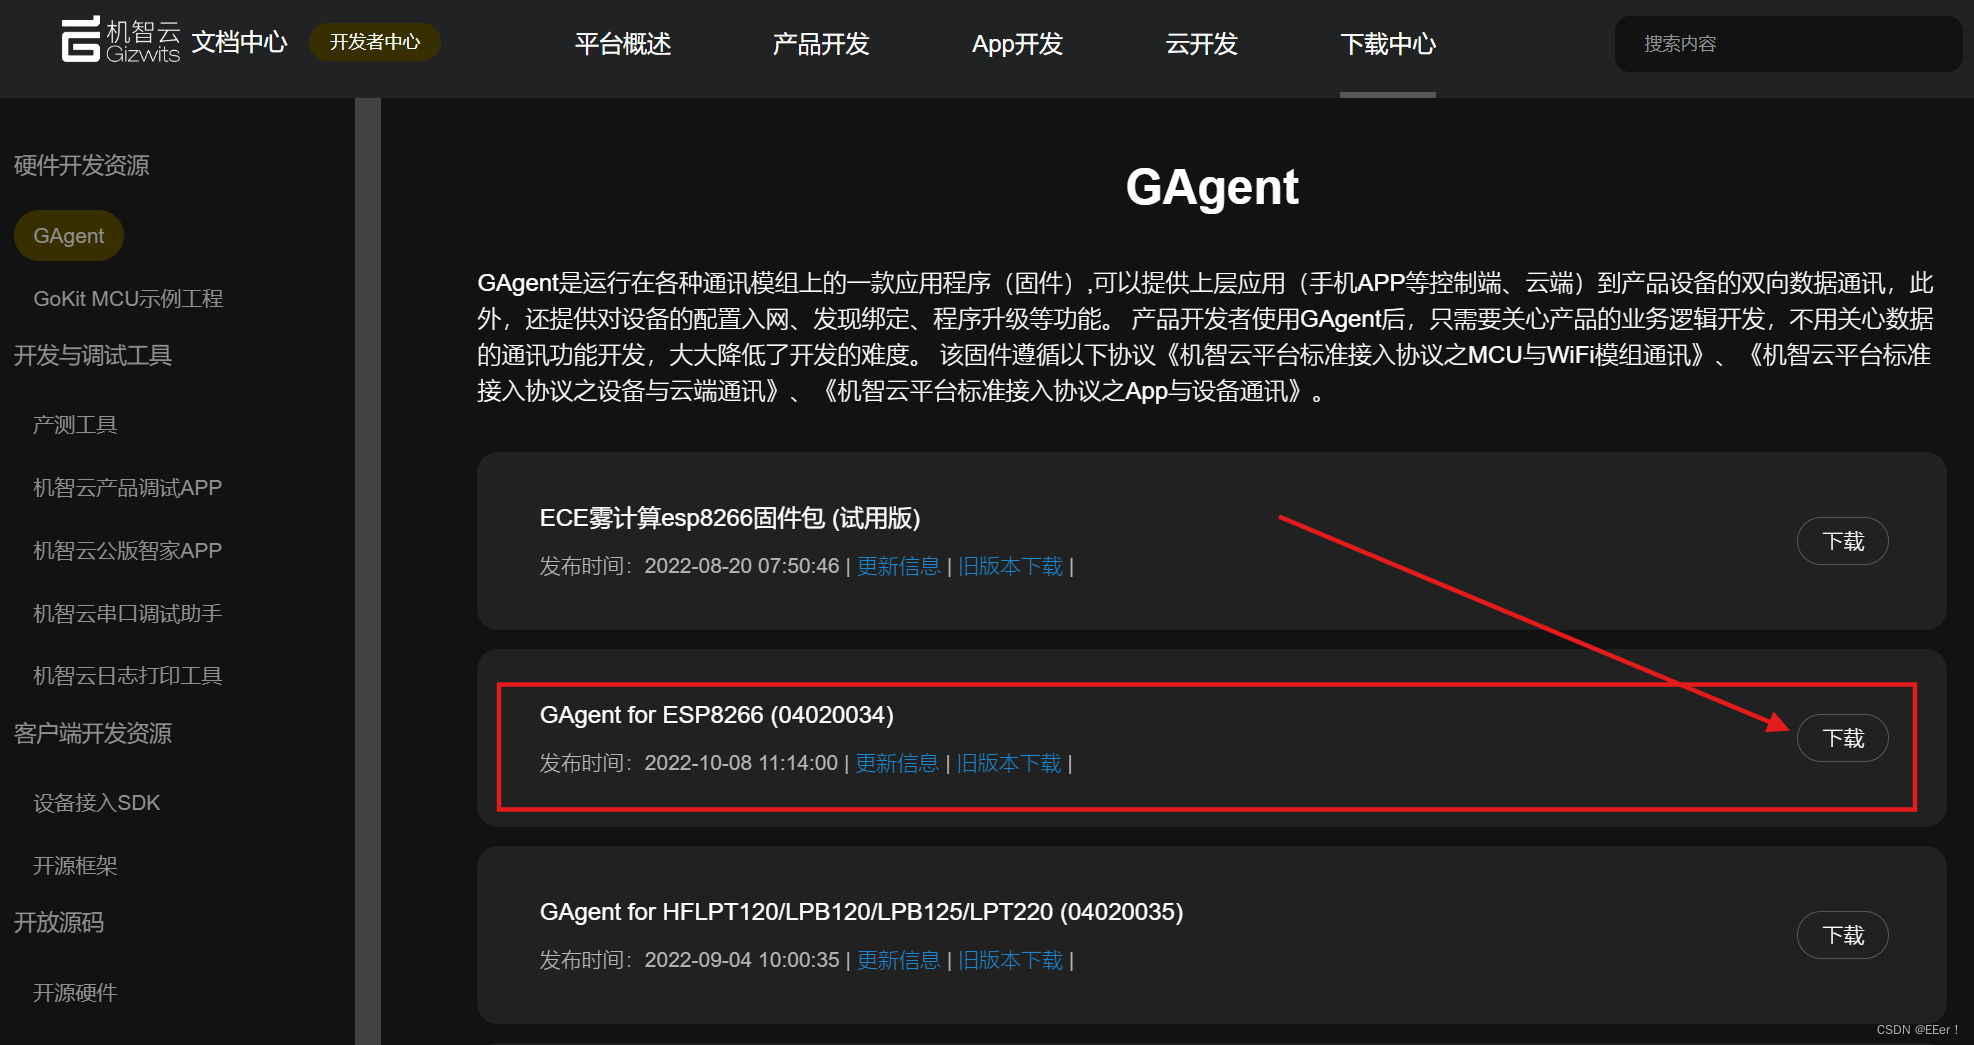Click the sidebar vertical scrollbar
This screenshot has height=1045, width=1974.
pyautogui.click(x=368, y=571)
